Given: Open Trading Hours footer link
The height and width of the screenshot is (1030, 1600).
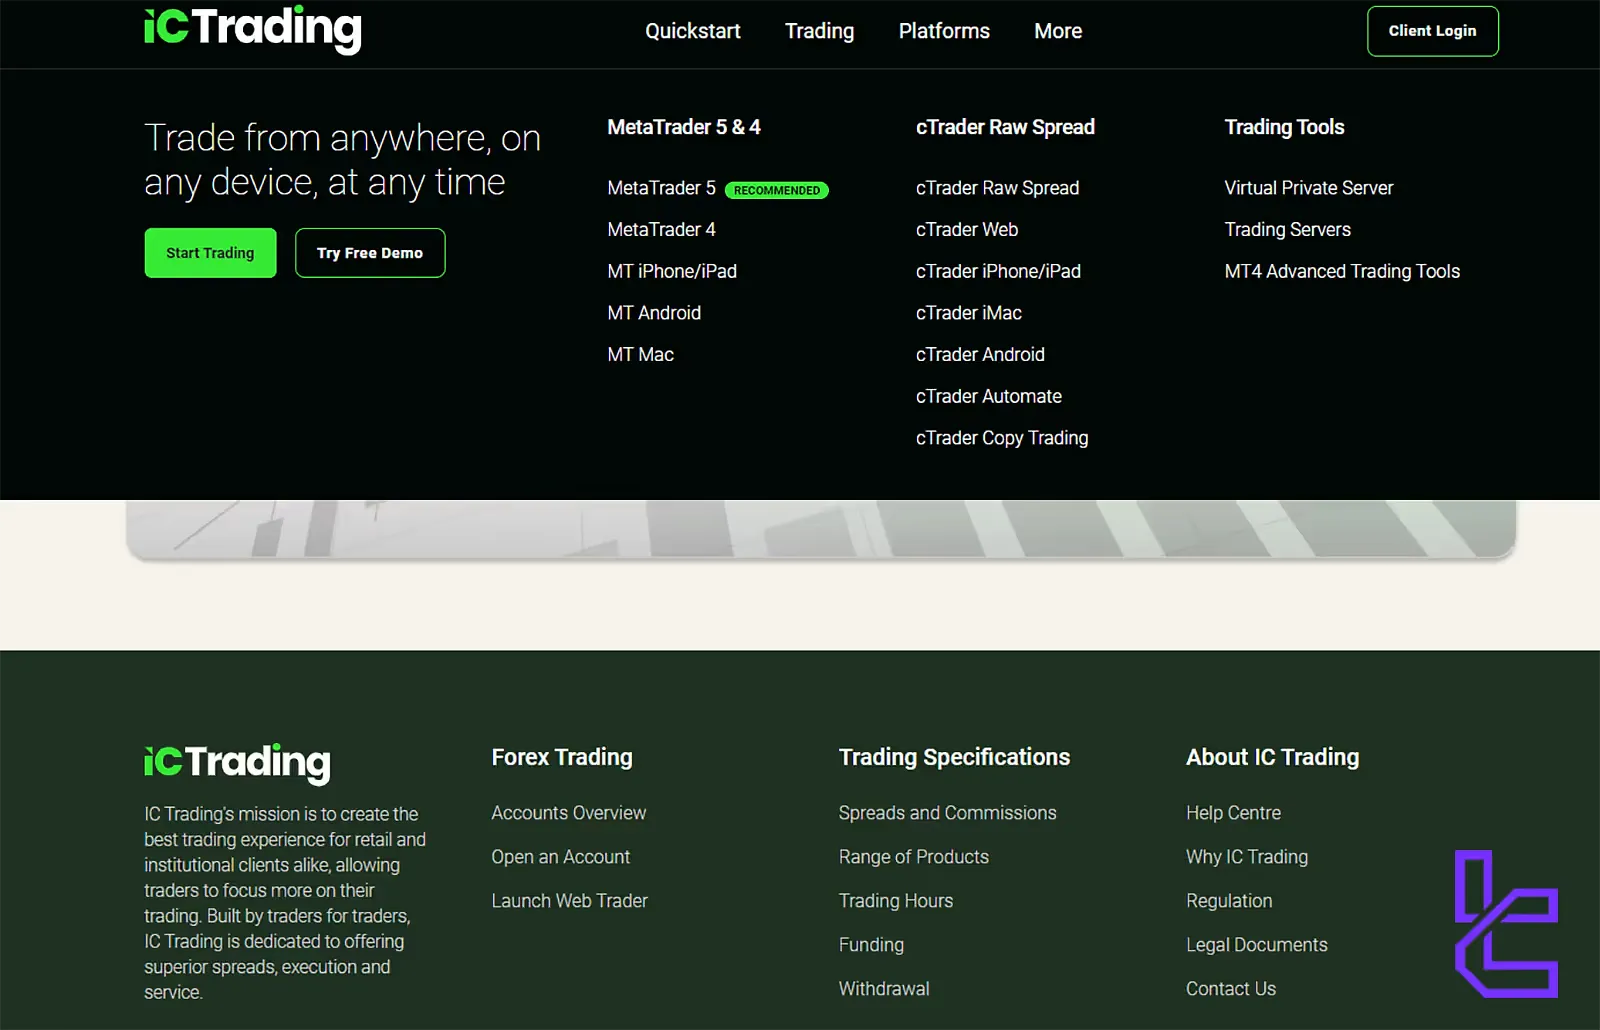Looking at the screenshot, I should [895, 901].
